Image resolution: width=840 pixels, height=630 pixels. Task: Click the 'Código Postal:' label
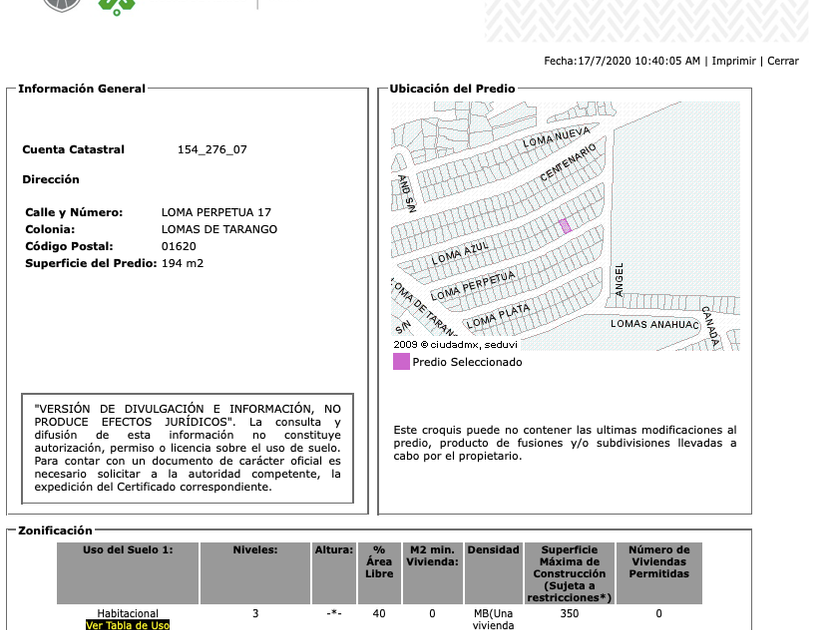[69, 246]
